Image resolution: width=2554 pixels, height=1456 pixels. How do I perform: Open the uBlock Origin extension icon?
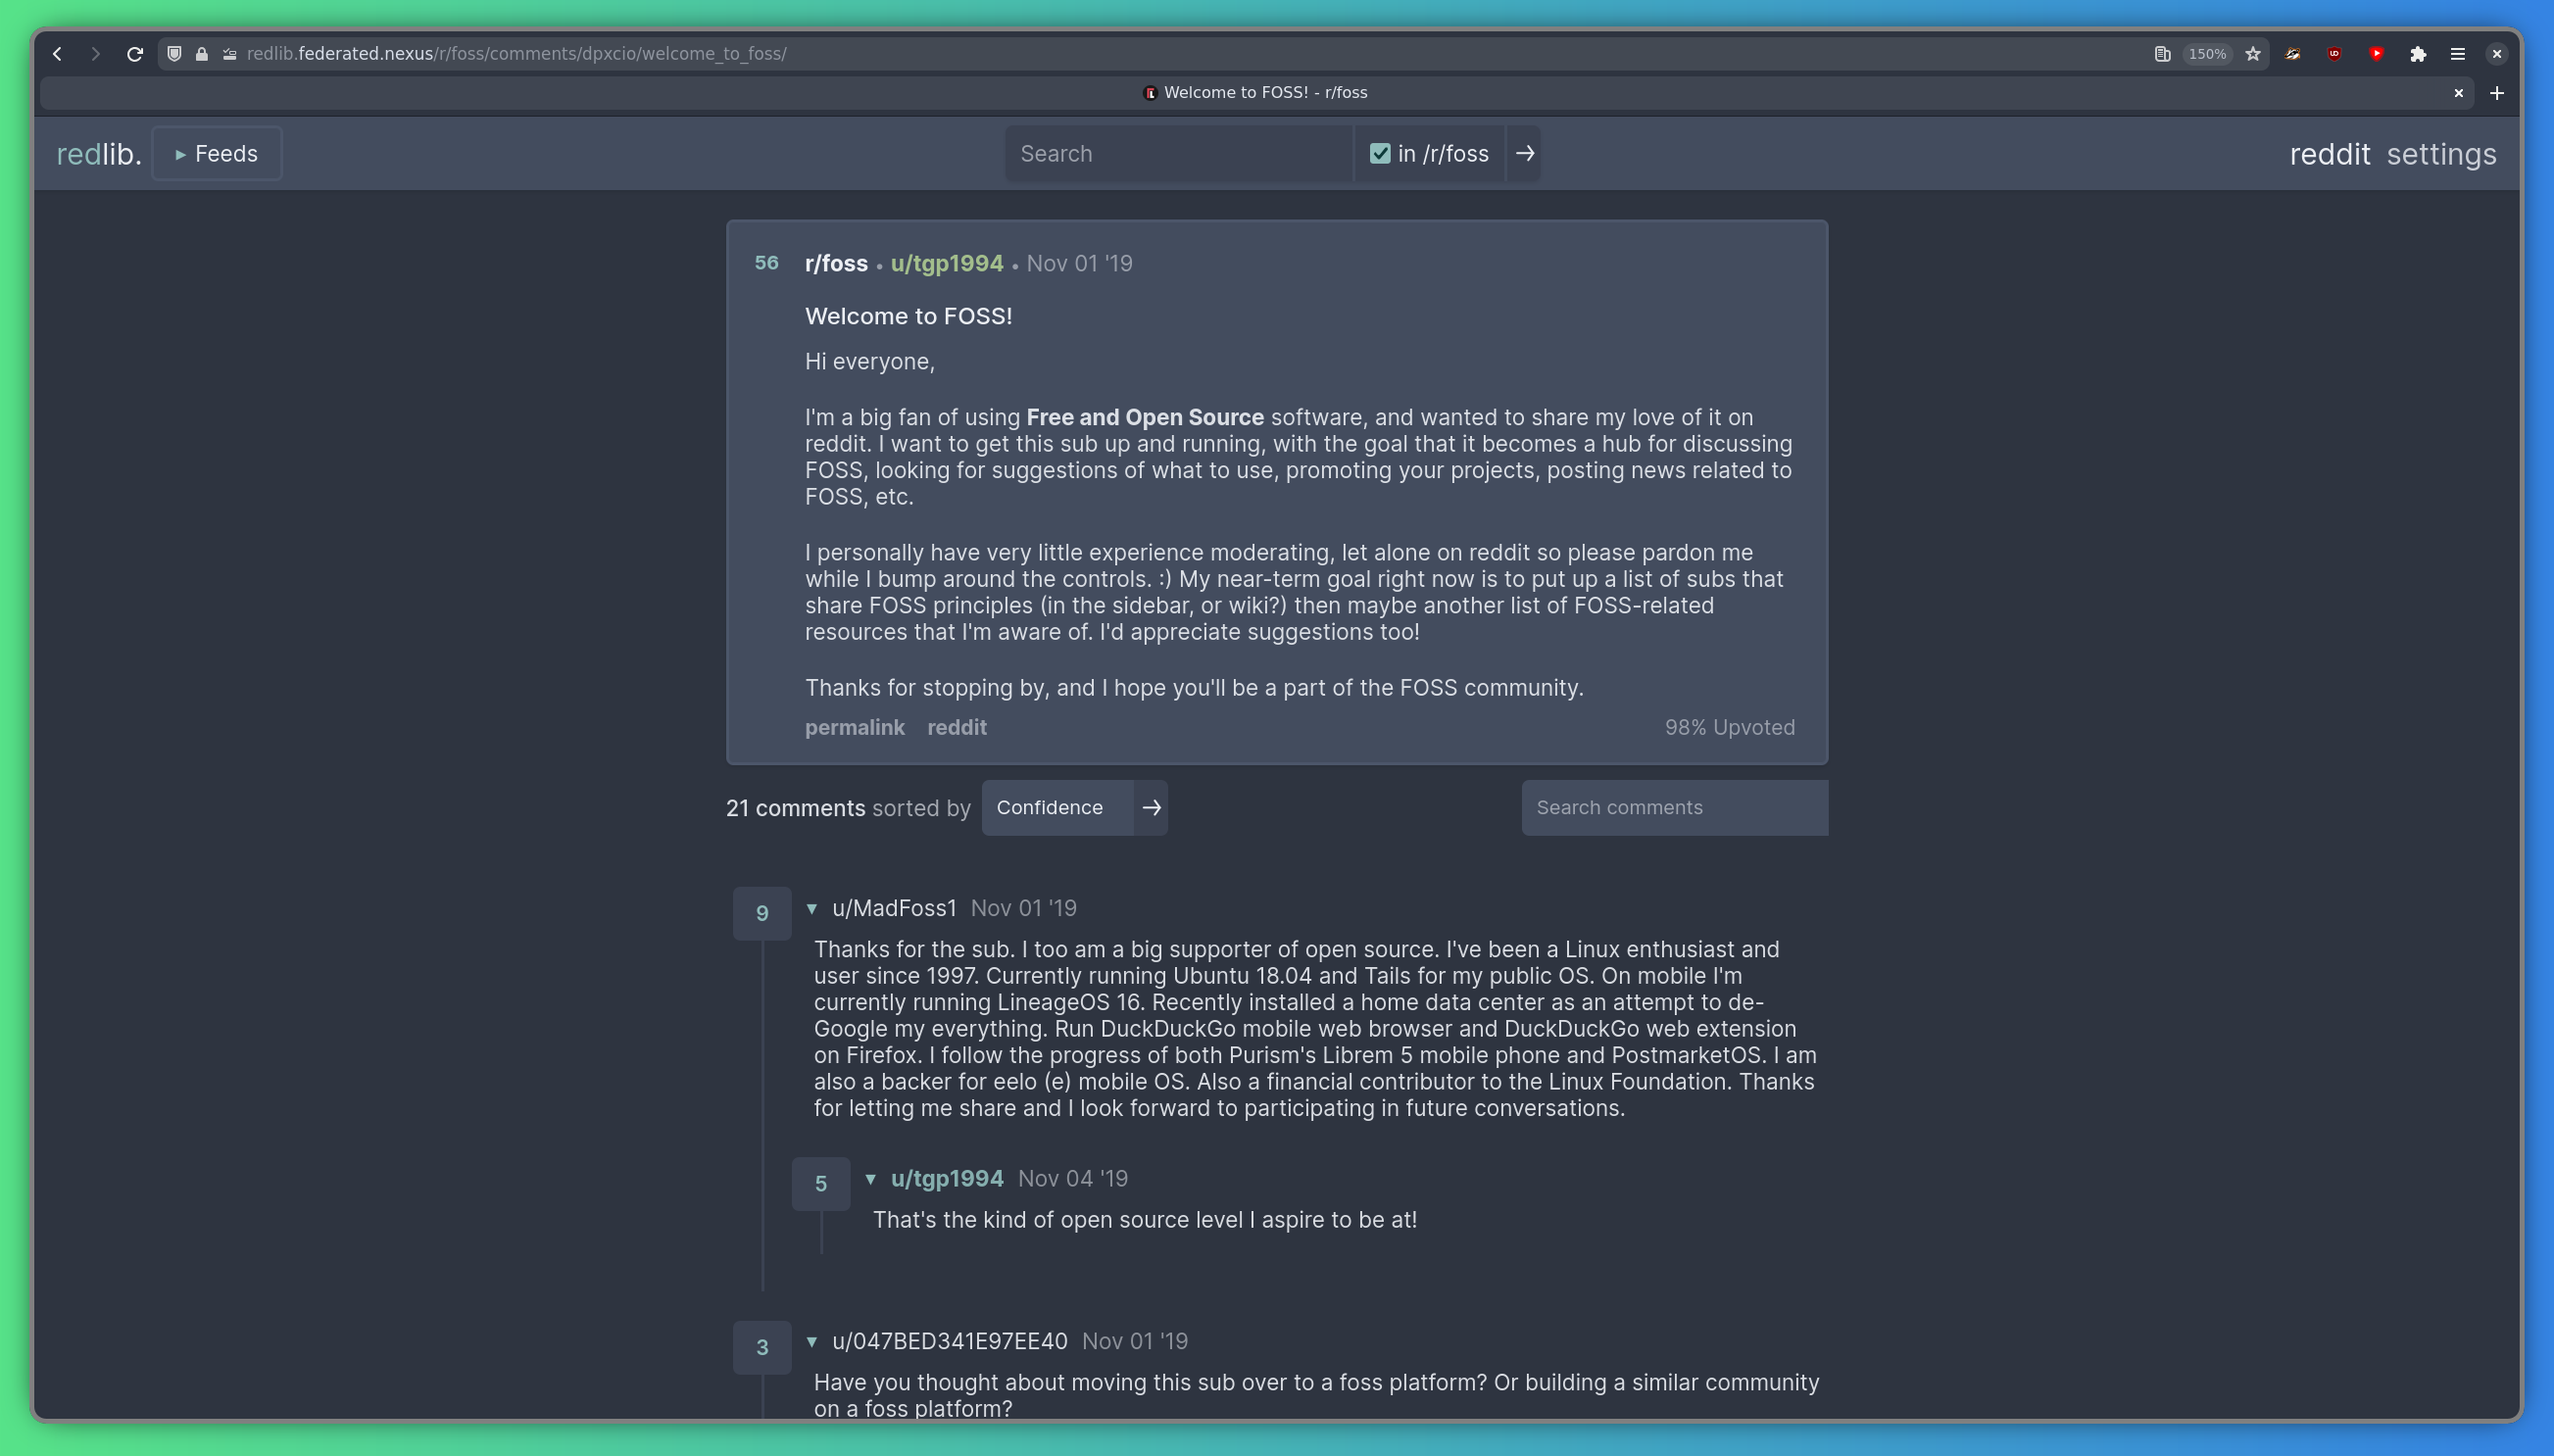coord(2335,54)
